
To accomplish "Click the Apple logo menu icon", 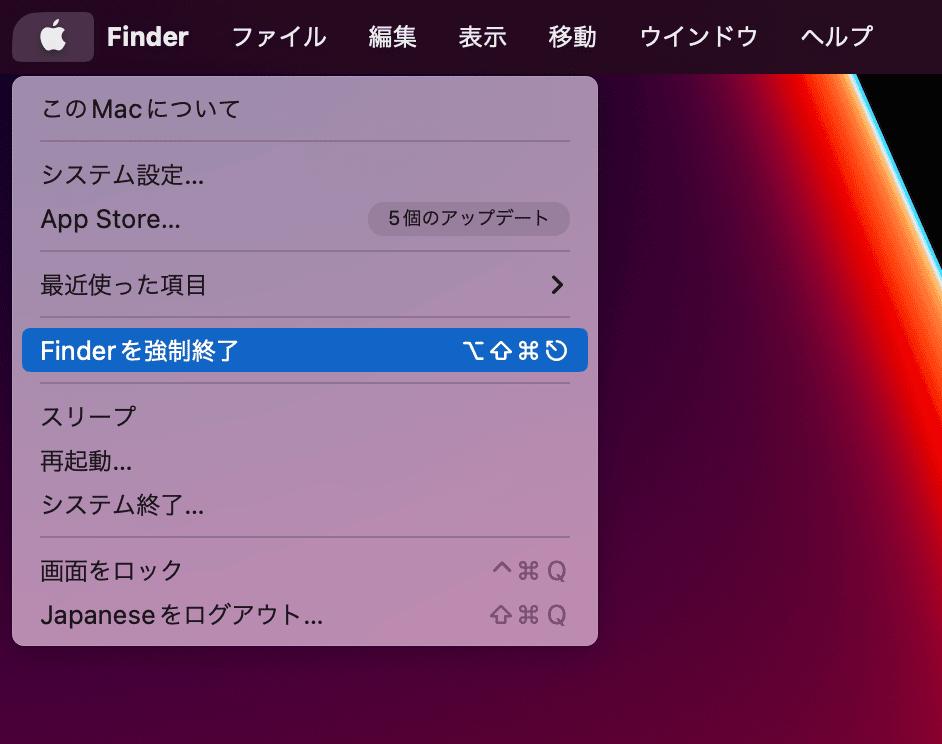I will (53, 37).
